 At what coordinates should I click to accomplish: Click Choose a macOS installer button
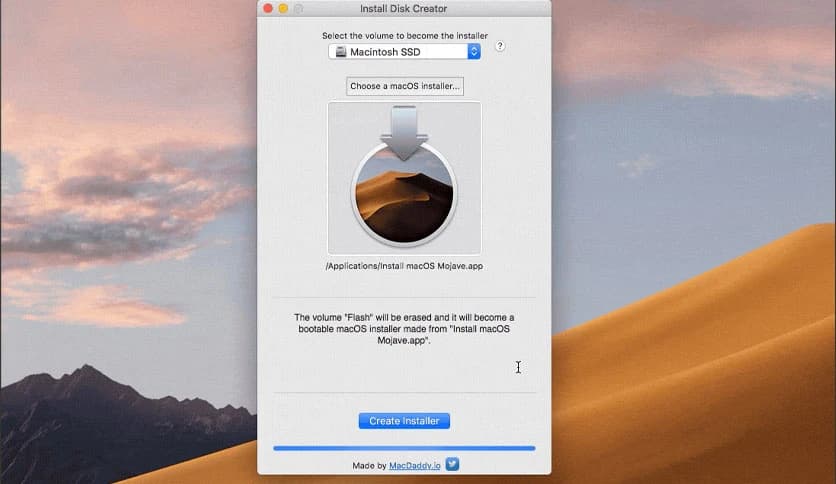pos(405,86)
